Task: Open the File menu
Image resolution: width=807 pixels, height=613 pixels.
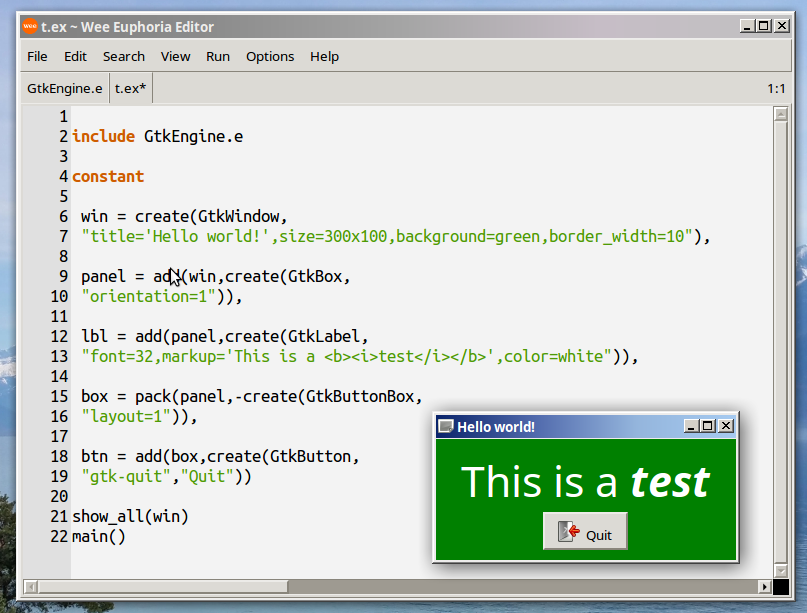Action: (x=37, y=57)
